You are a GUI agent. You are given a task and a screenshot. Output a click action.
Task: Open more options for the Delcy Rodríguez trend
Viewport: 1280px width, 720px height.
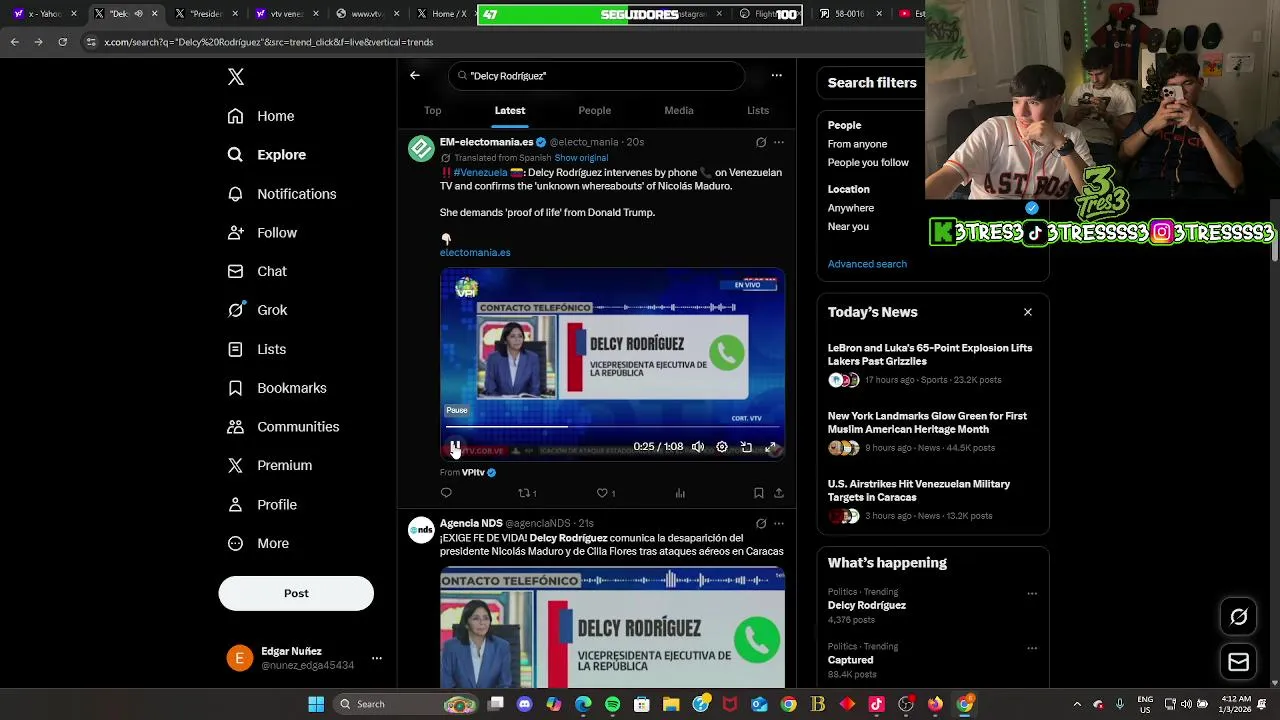click(1032, 593)
